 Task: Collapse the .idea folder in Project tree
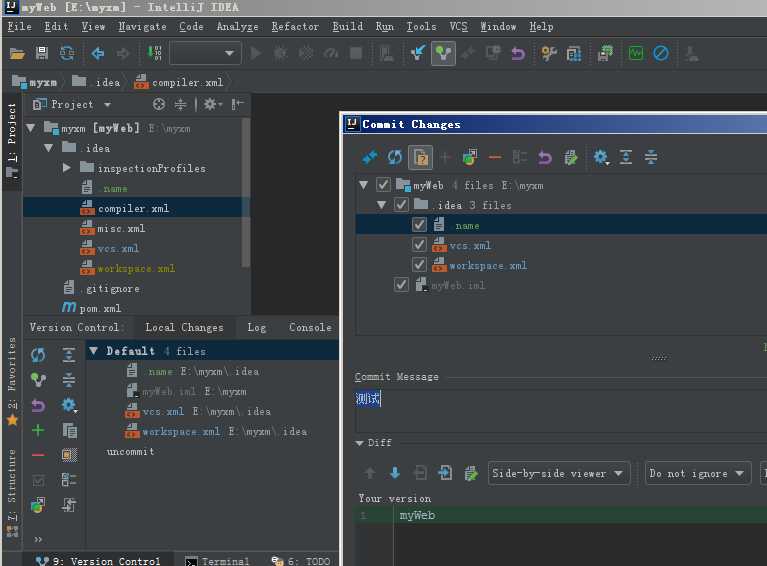[48, 148]
